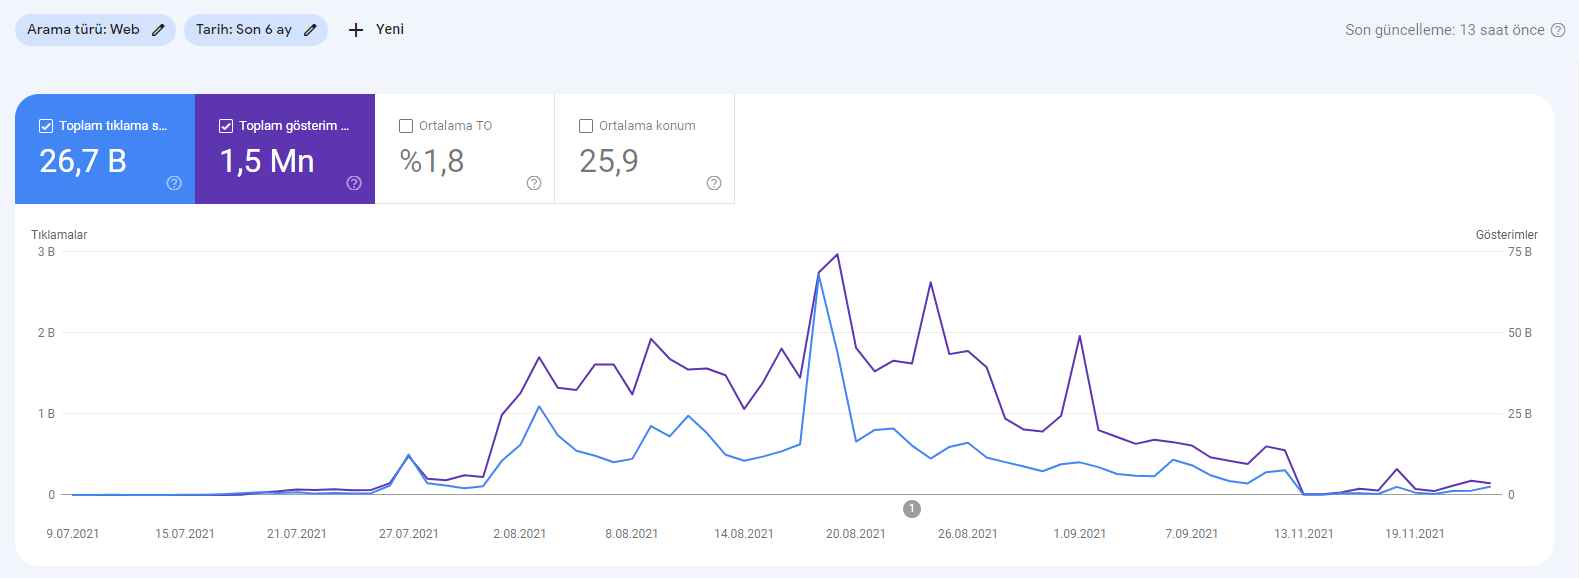Viewport: 1579px width, 578px height.
Task: Uncheck Toplam gösterim checkbox
Action: pyautogui.click(x=226, y=126)
